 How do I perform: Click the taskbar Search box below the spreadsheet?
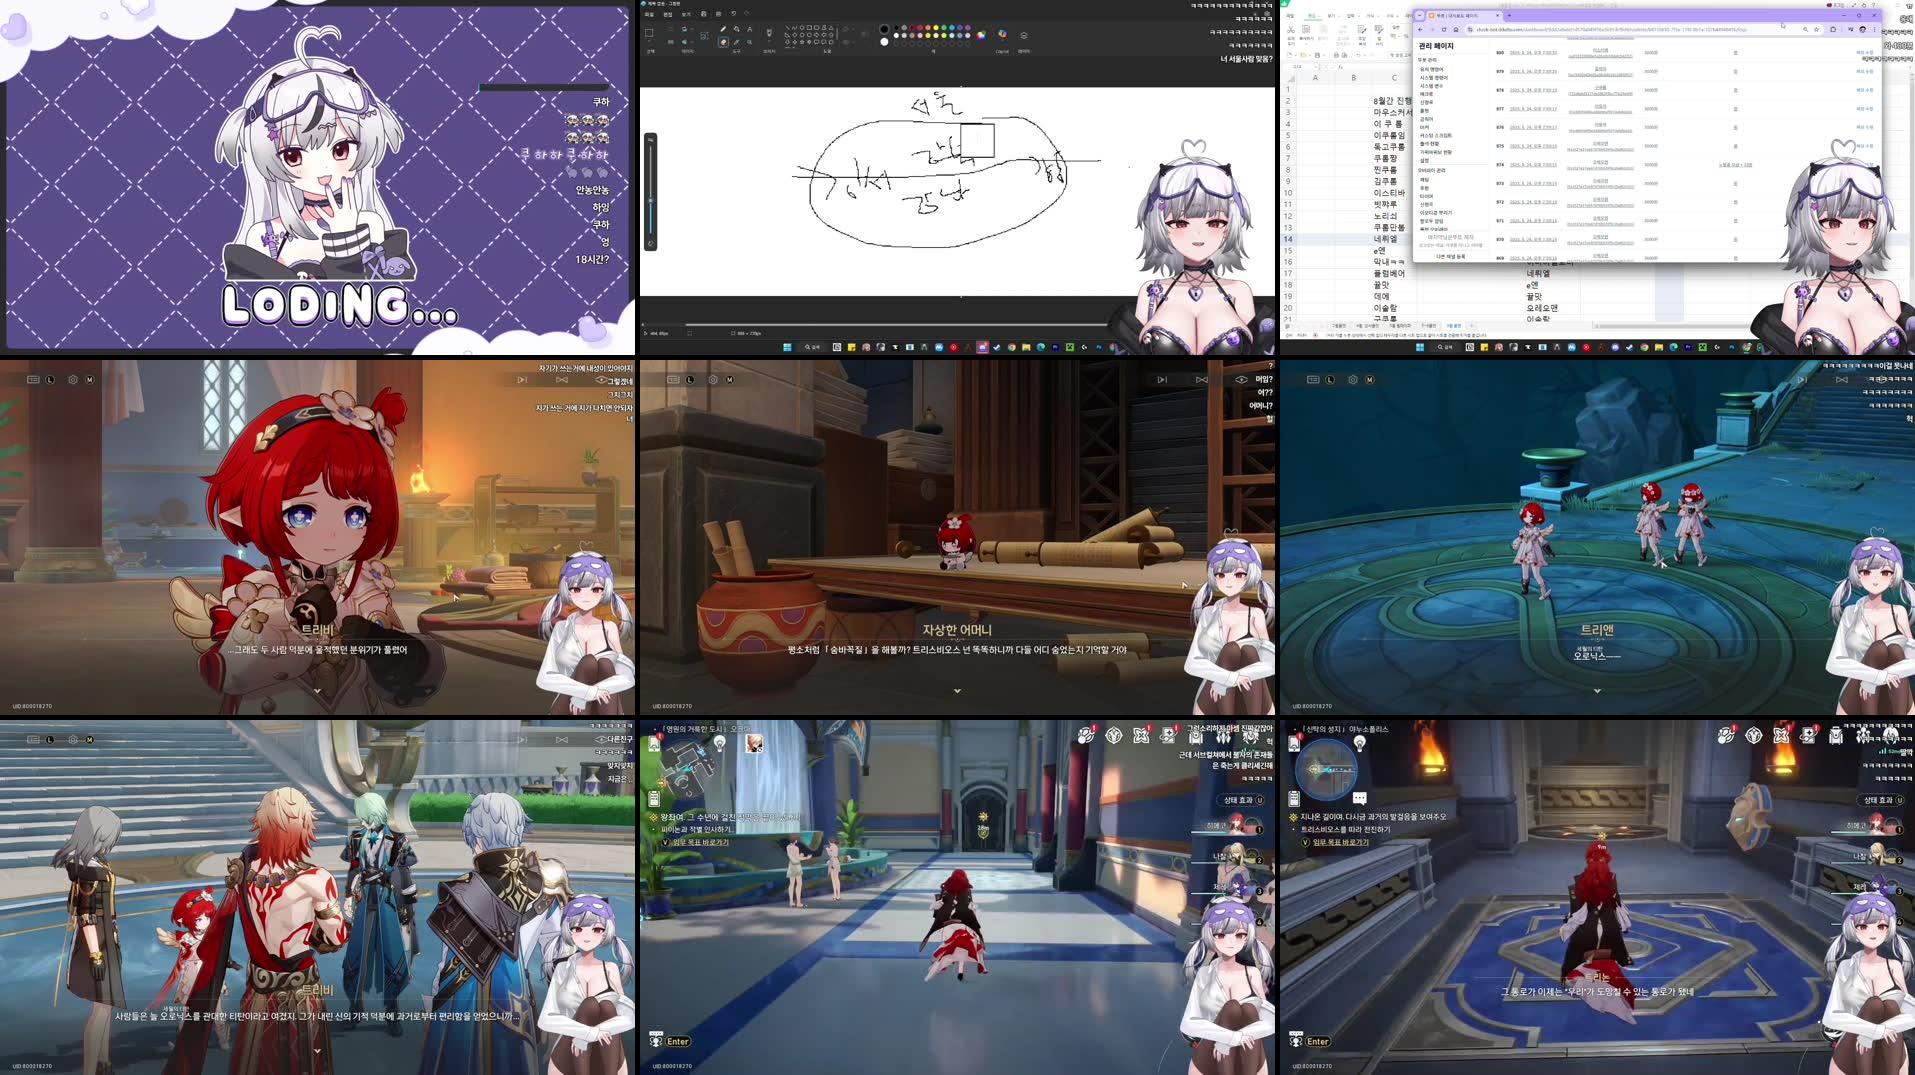click(1447, 347)
